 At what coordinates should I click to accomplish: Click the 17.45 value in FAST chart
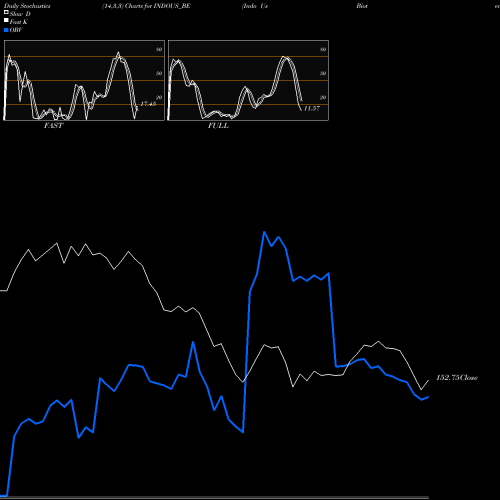click(x=148, y=104)
